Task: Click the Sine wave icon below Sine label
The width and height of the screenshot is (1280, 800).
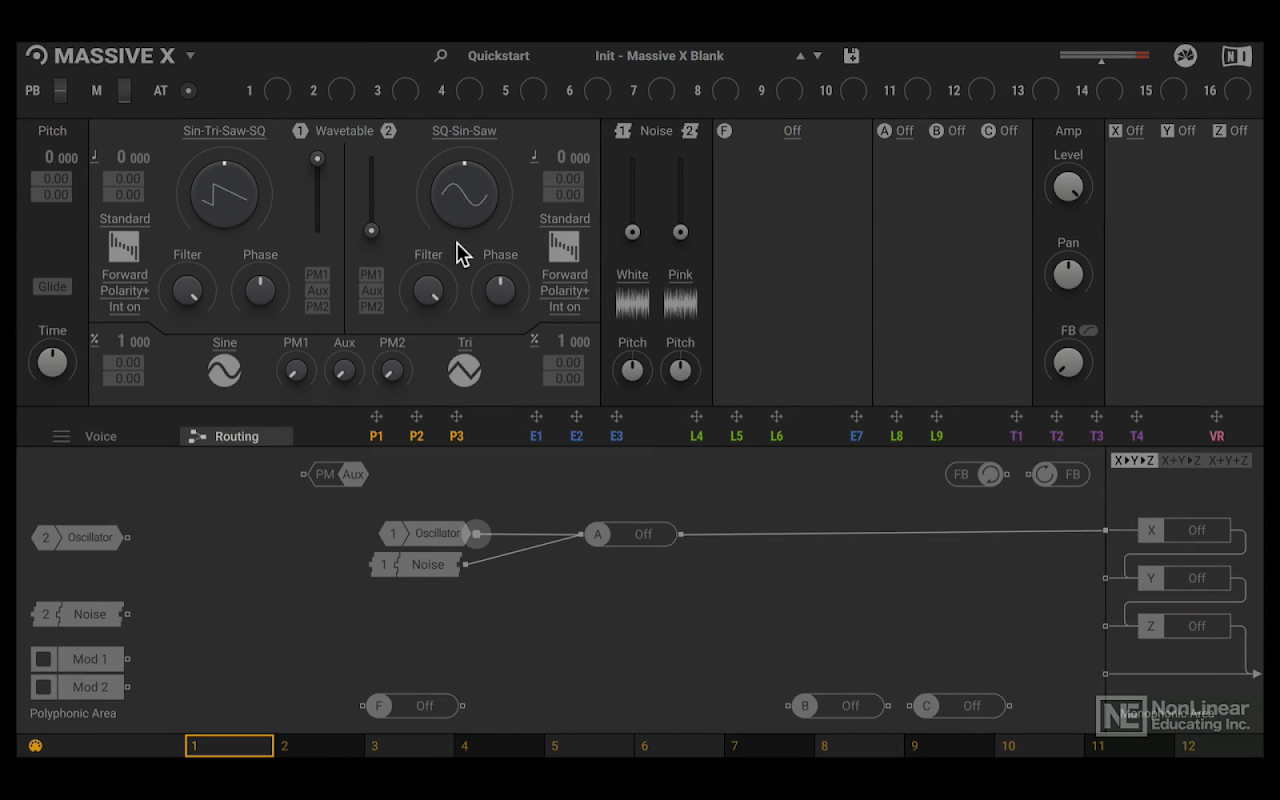Action: tap(224, 371)
